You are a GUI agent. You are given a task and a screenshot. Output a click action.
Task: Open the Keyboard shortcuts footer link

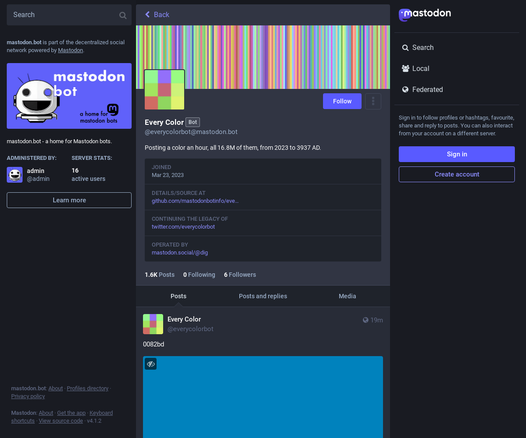click(101, 413)
